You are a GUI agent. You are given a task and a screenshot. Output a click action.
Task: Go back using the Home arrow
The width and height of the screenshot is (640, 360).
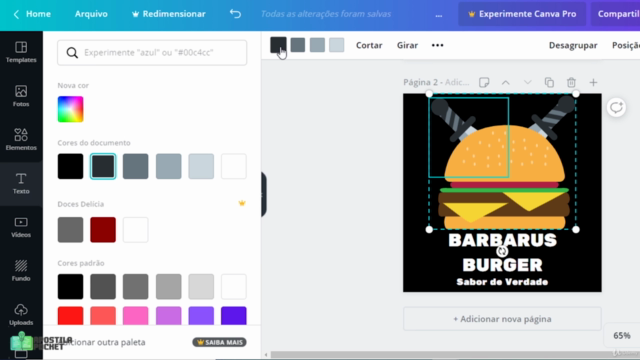[x=16, y=14]
